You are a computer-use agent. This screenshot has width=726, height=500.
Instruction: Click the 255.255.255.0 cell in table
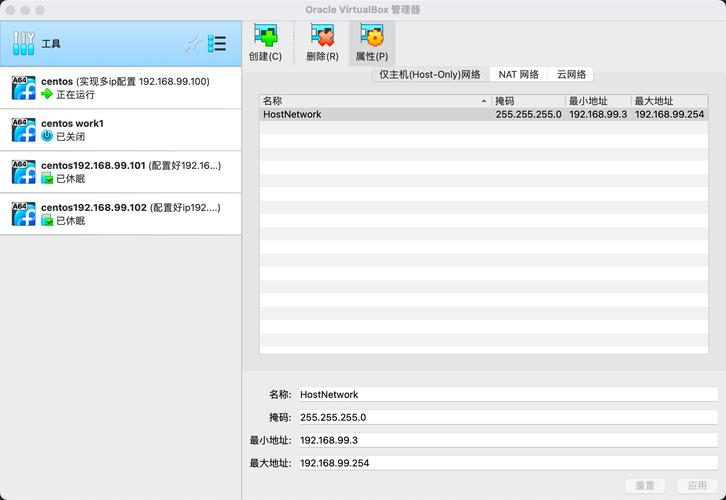pos(528,114)
